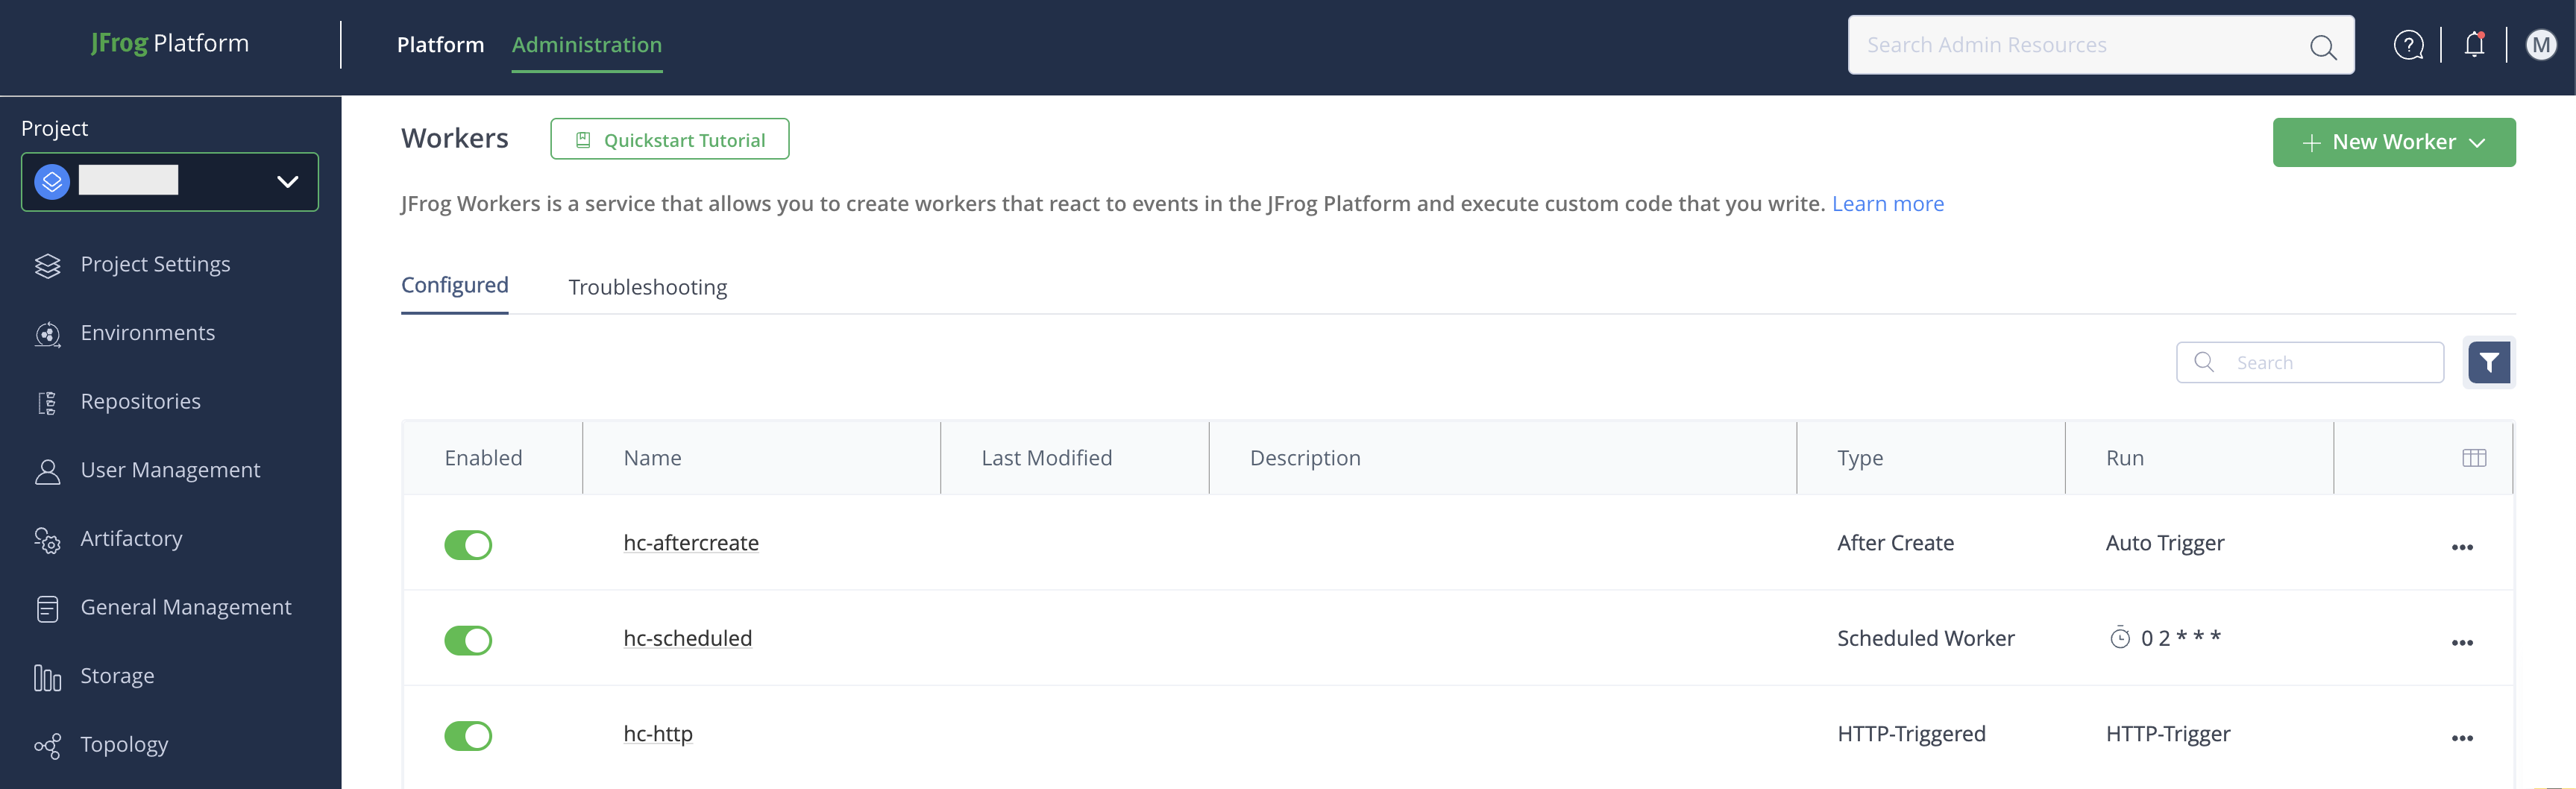Click the General Management sidebar icon
The width and height of the screenshot is (2576, 789).
47,608
